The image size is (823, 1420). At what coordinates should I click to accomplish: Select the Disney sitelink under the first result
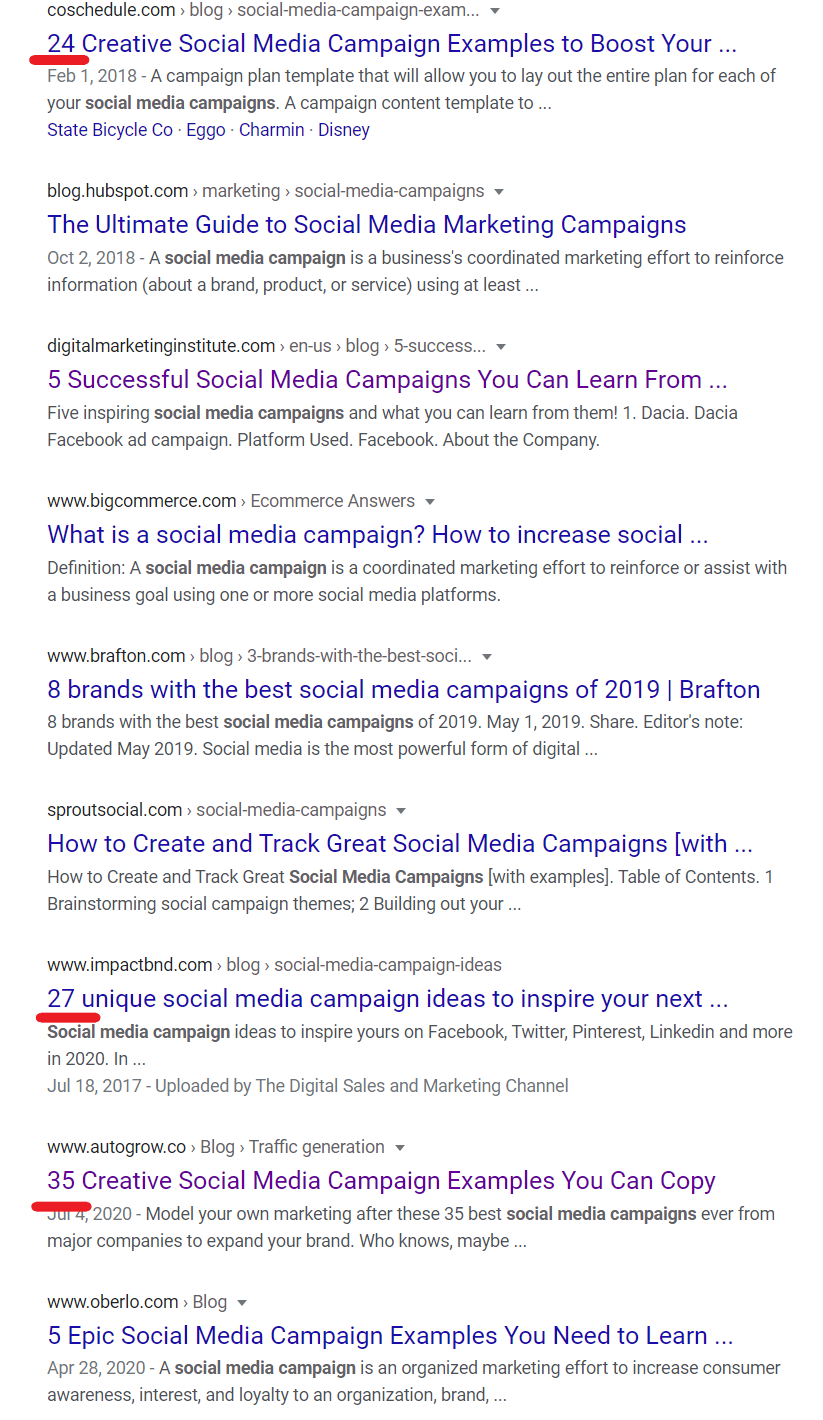click(x=344, y=129)
